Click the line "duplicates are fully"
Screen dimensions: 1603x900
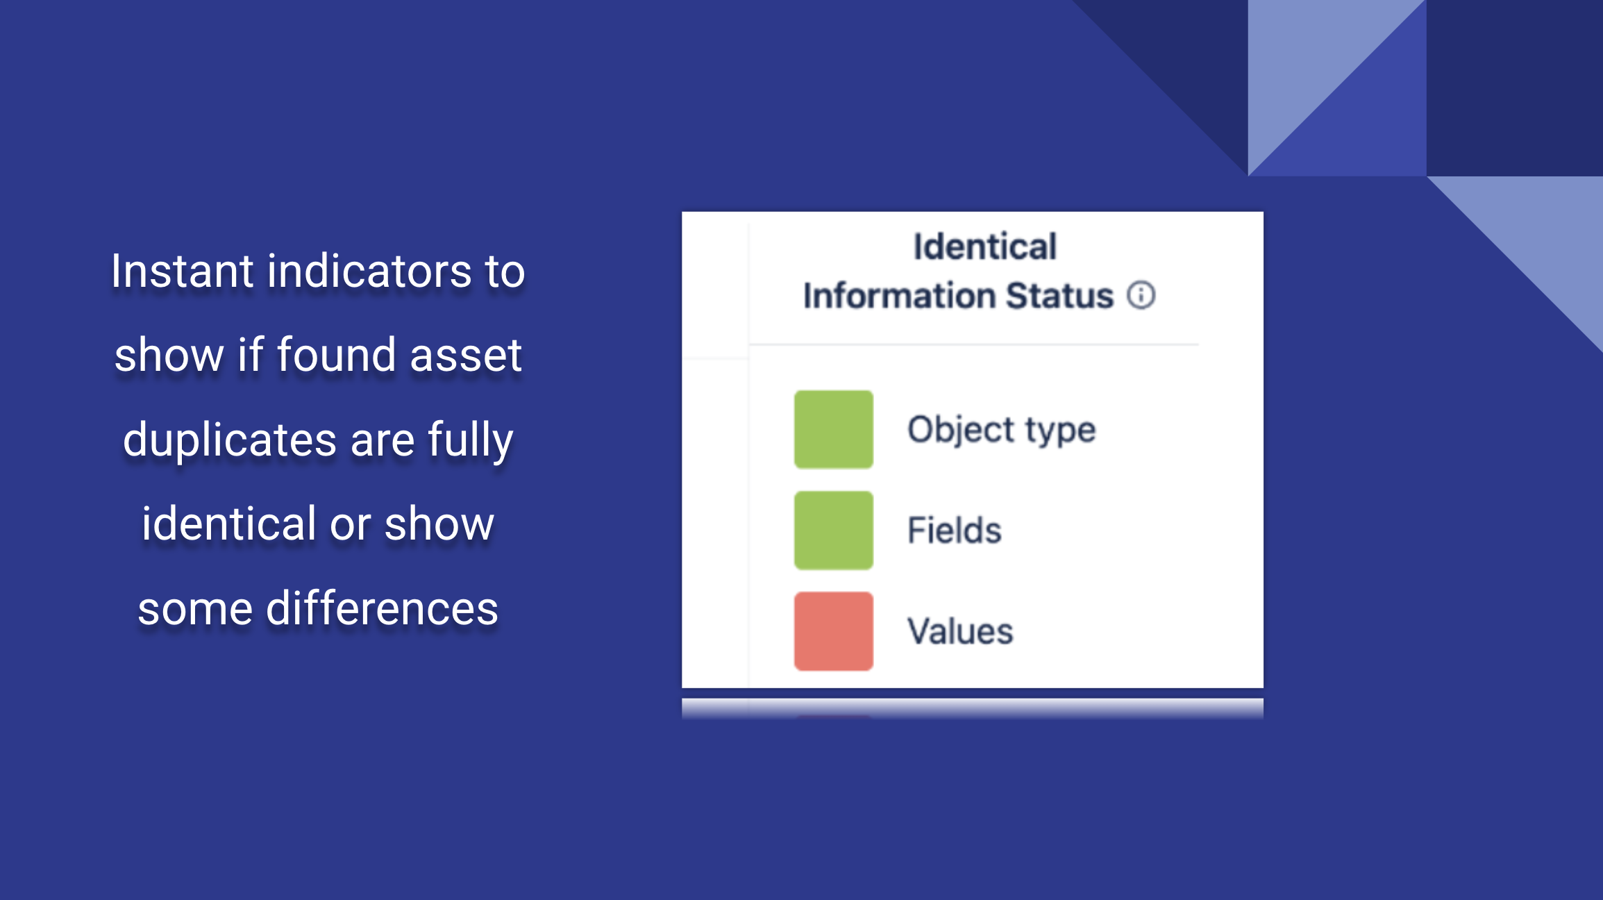click(318, 439)
